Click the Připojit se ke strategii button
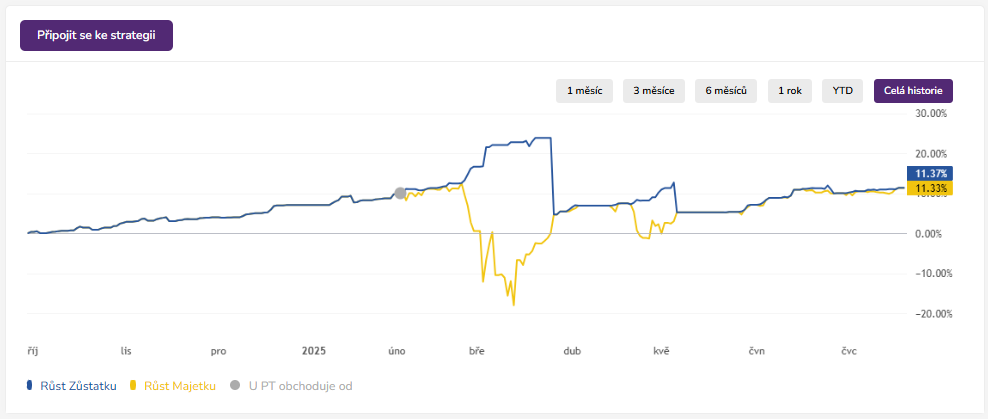This screenshot has height=419, width=988. [x=96, y=35]
